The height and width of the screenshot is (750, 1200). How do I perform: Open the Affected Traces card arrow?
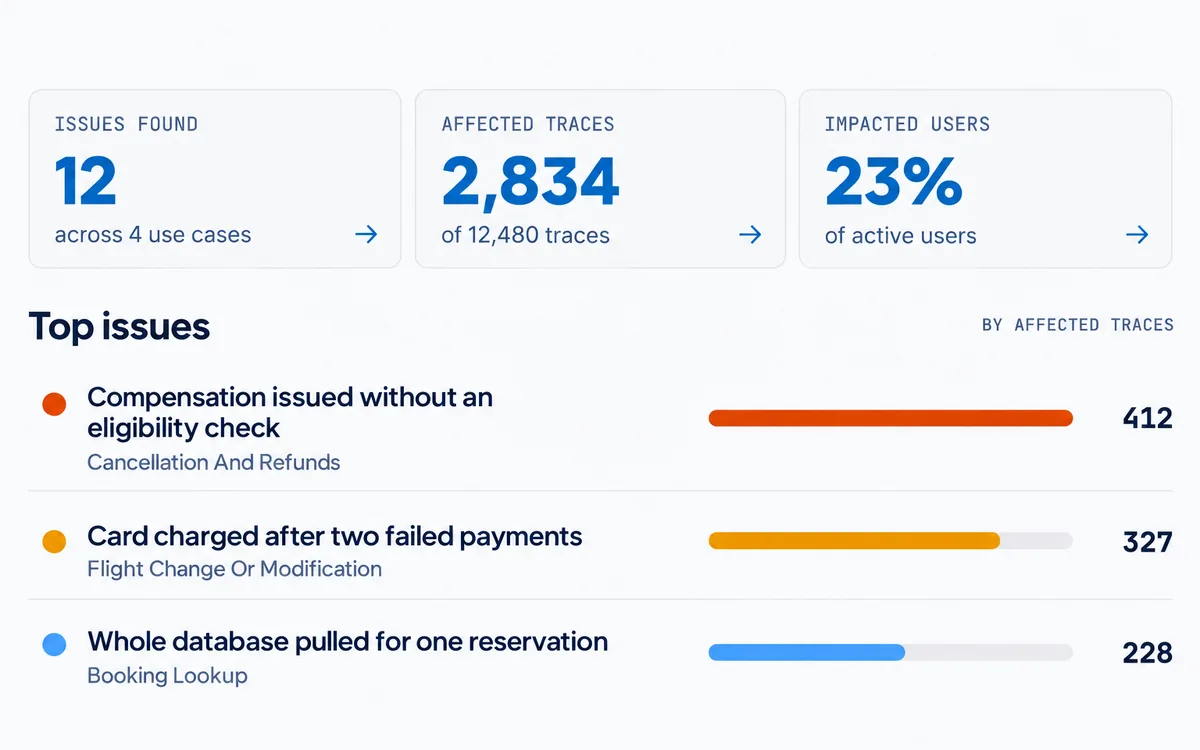click(x=750, y=235)
